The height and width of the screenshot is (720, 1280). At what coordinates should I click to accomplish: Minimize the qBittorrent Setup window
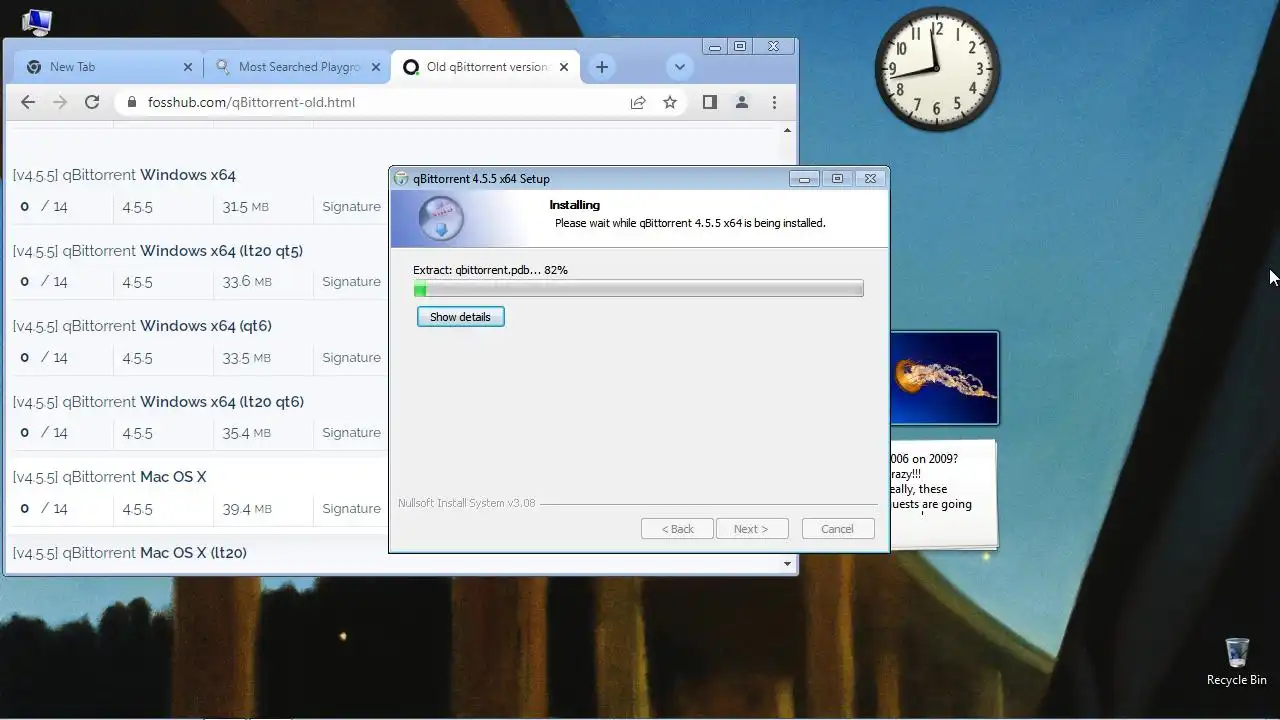pos(804,179)
